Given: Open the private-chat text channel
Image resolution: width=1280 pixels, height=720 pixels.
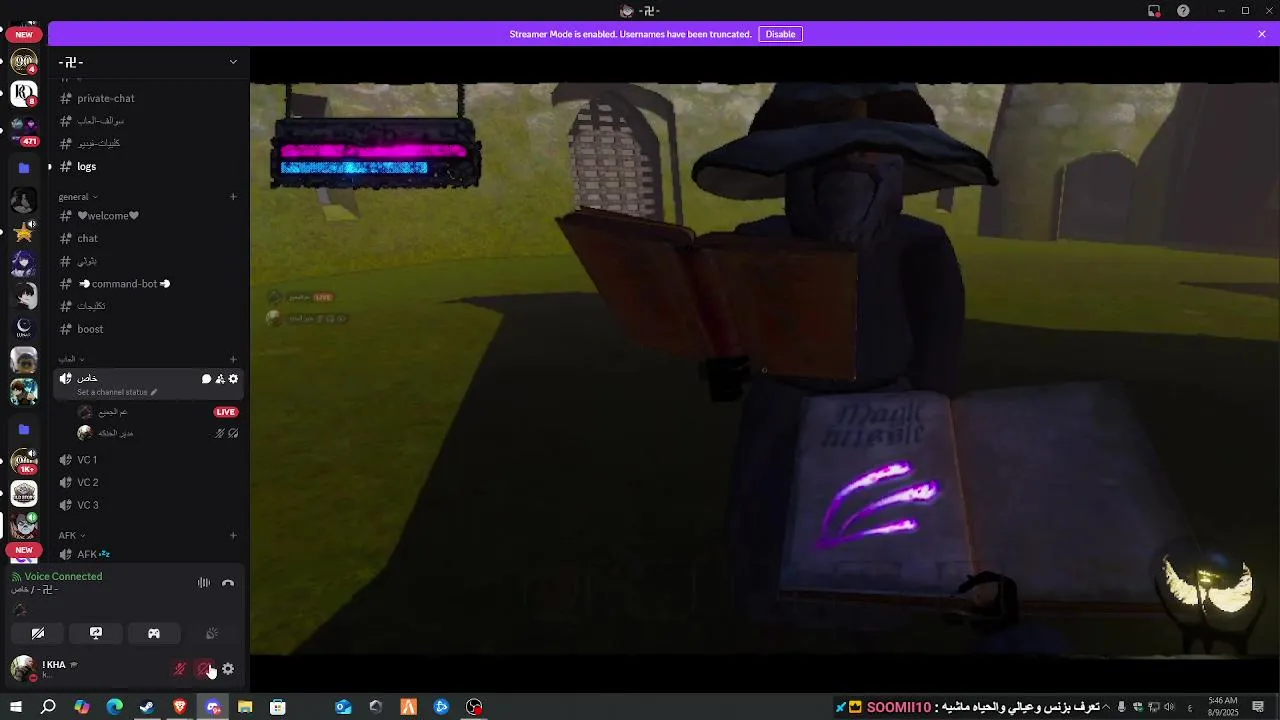Looking at the screenshot, I should (x=150, y=98).
